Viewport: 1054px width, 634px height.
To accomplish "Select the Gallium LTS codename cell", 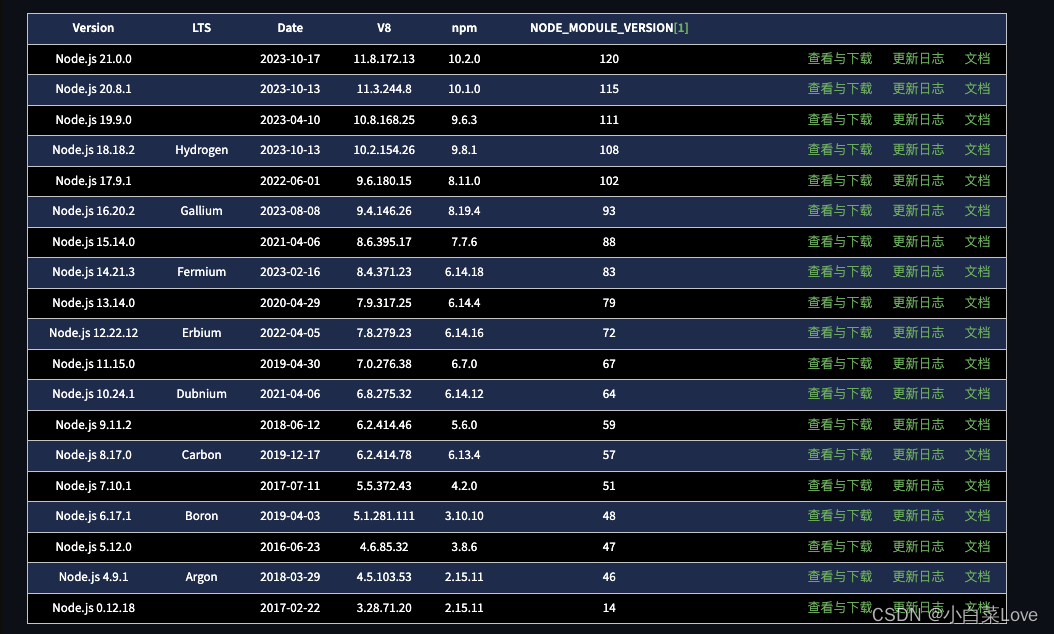I will tap(201, 210).
